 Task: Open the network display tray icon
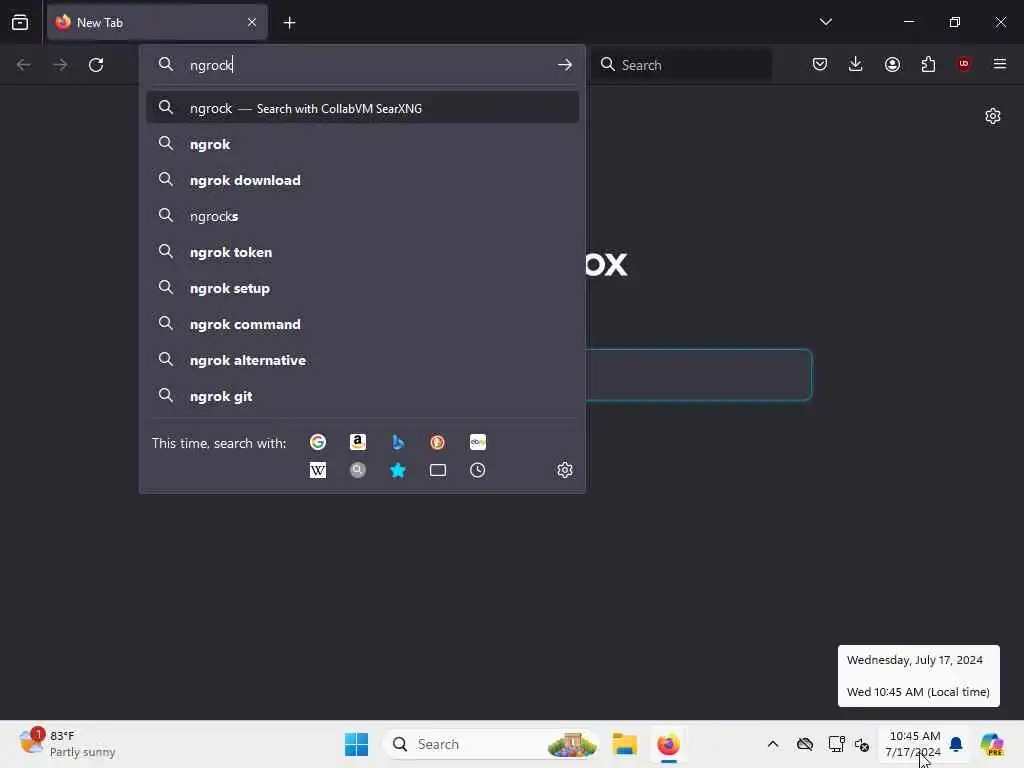point(836,744)
